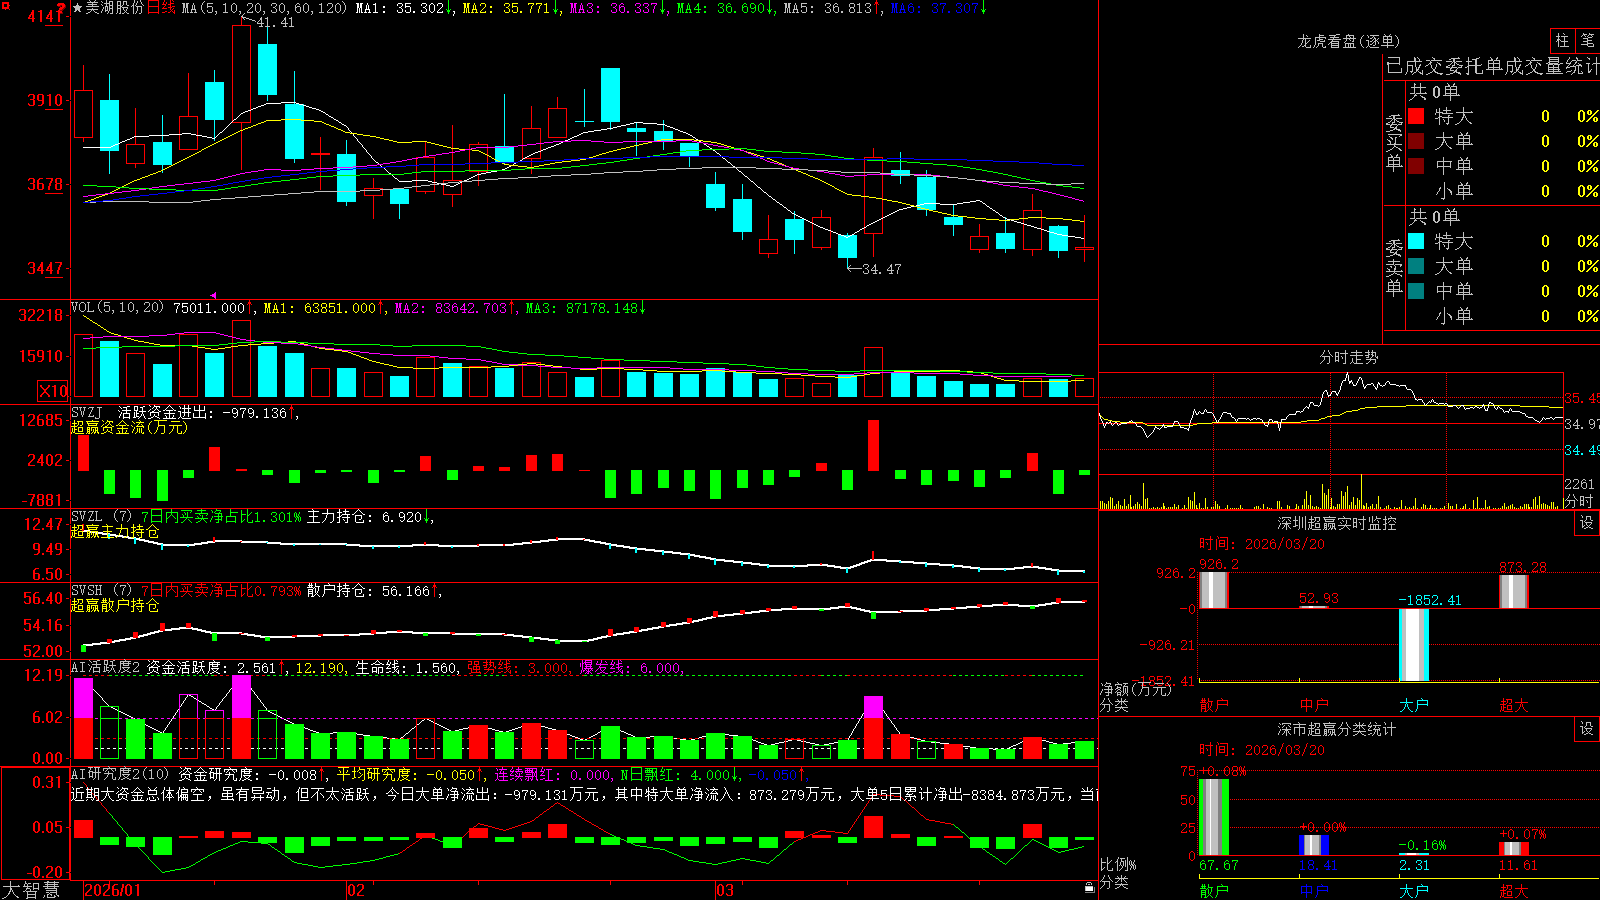Click the 超大 11.61 bar in 分类统计 chart
This screenshot has height=900, width=1600.
coord(1513,849)
